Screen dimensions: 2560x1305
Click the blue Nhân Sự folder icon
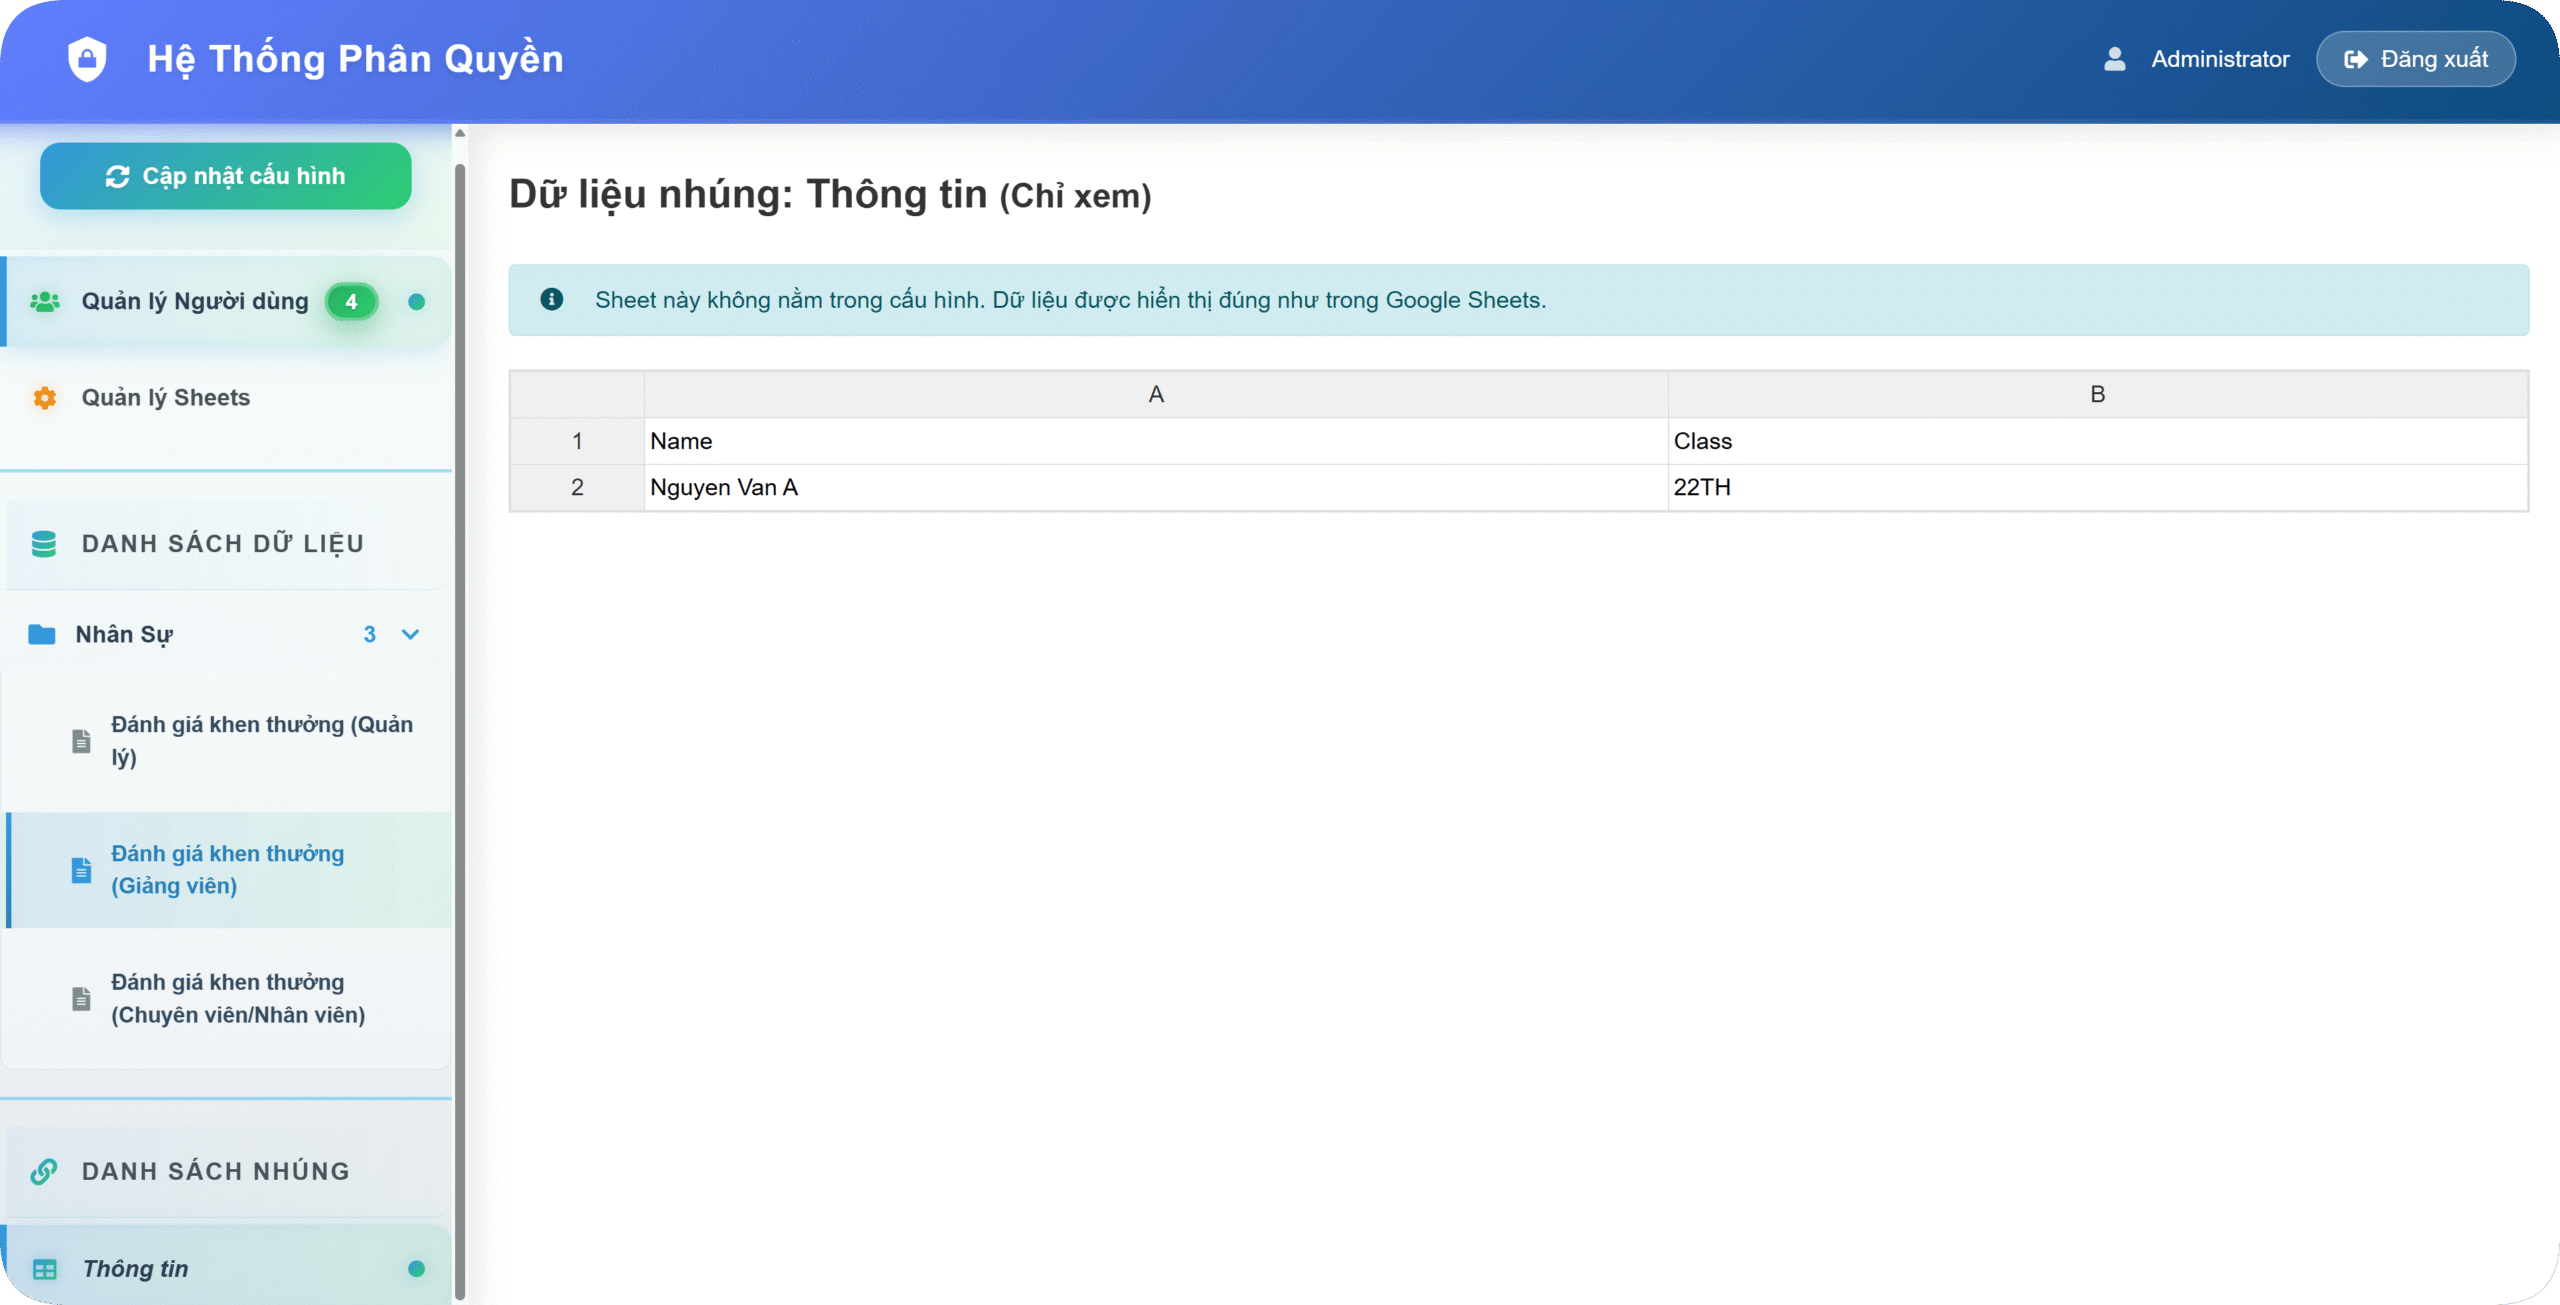coord(42,634)
